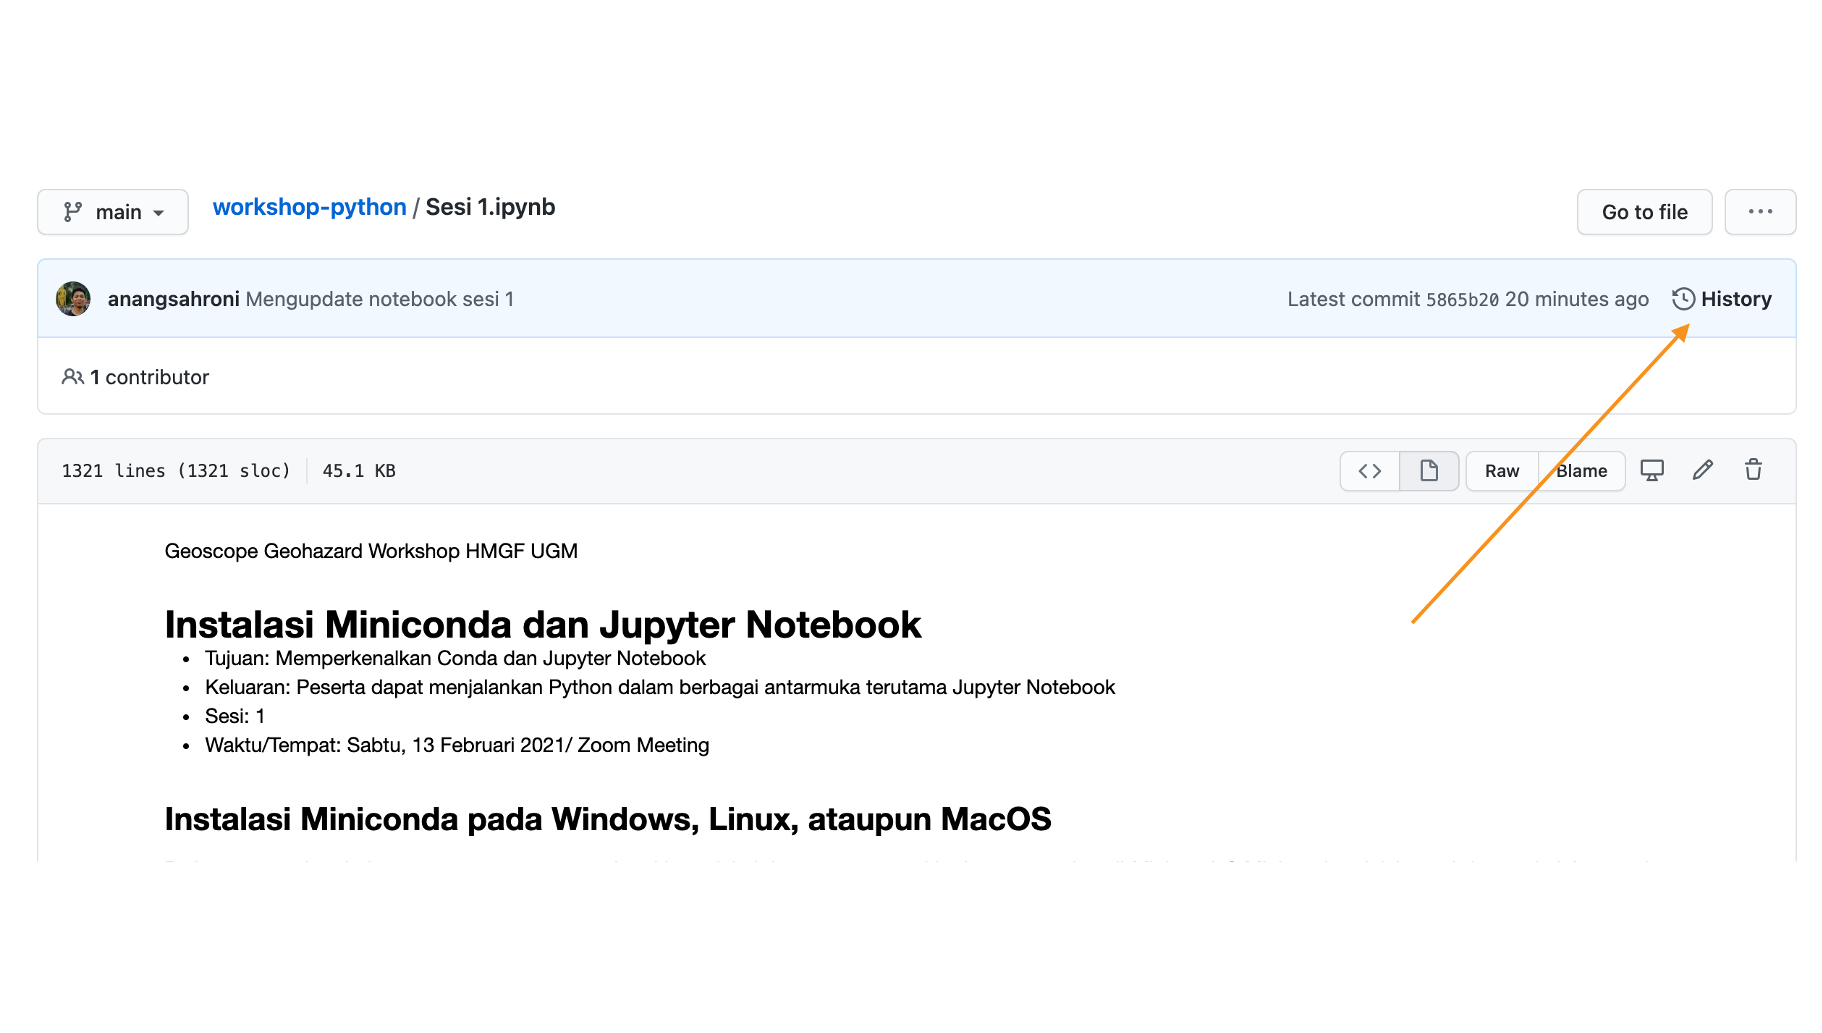The image size is (1822, 1033).
Task: Click the git branch icon
Action: tap(73, 212)
